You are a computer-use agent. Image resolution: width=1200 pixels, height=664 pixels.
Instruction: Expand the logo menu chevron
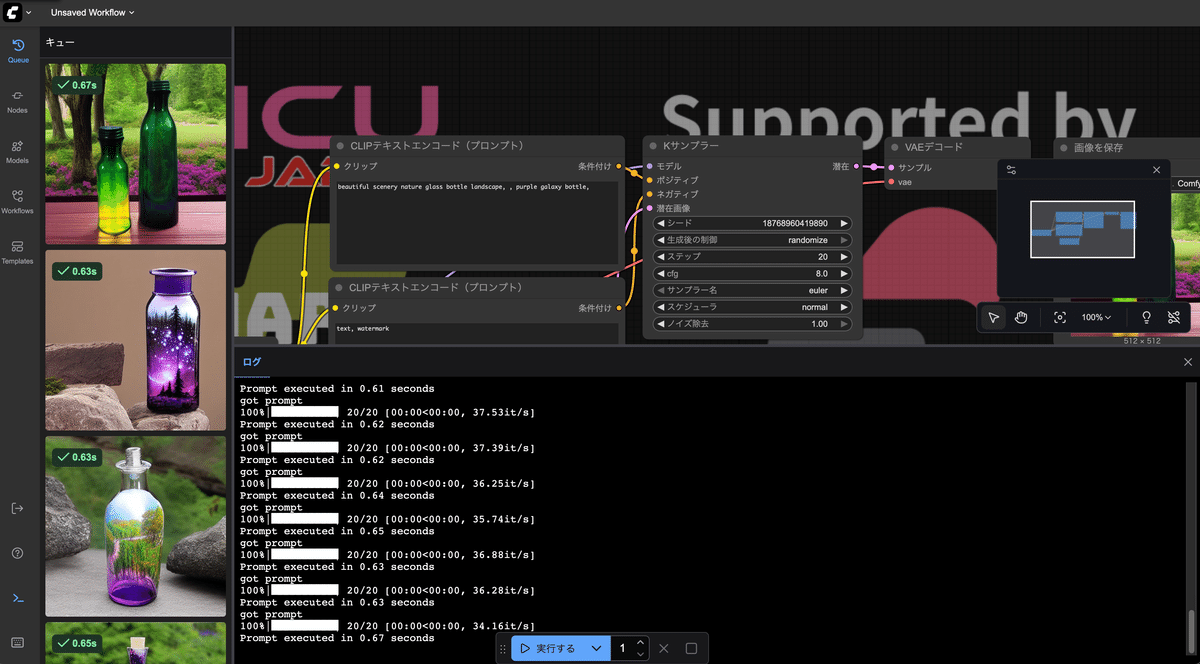(29, 13)
